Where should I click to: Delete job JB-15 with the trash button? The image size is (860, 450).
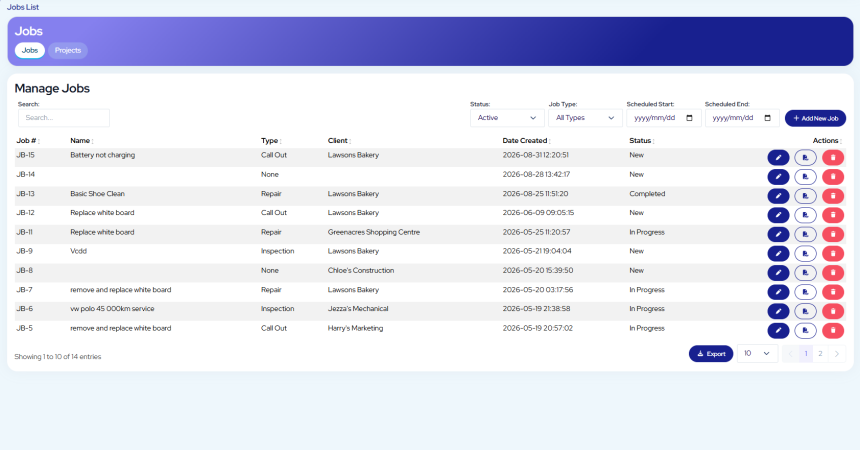(x=833, y=158)
